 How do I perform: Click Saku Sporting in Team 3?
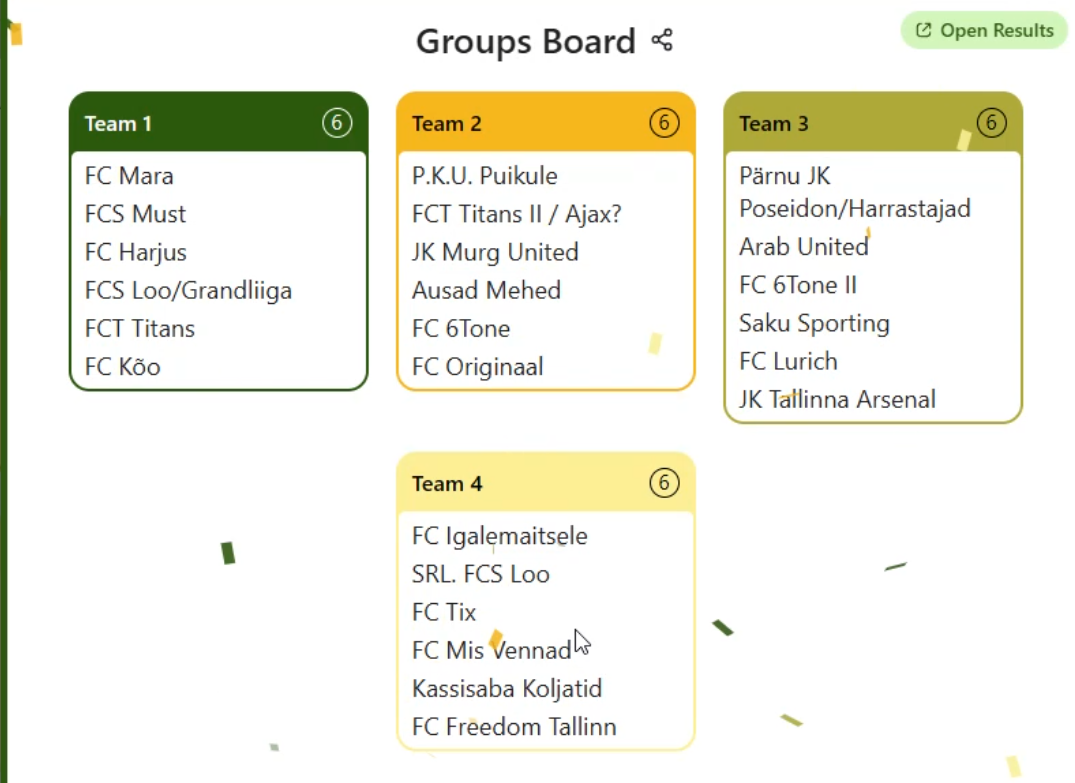(x=814, y=324)
